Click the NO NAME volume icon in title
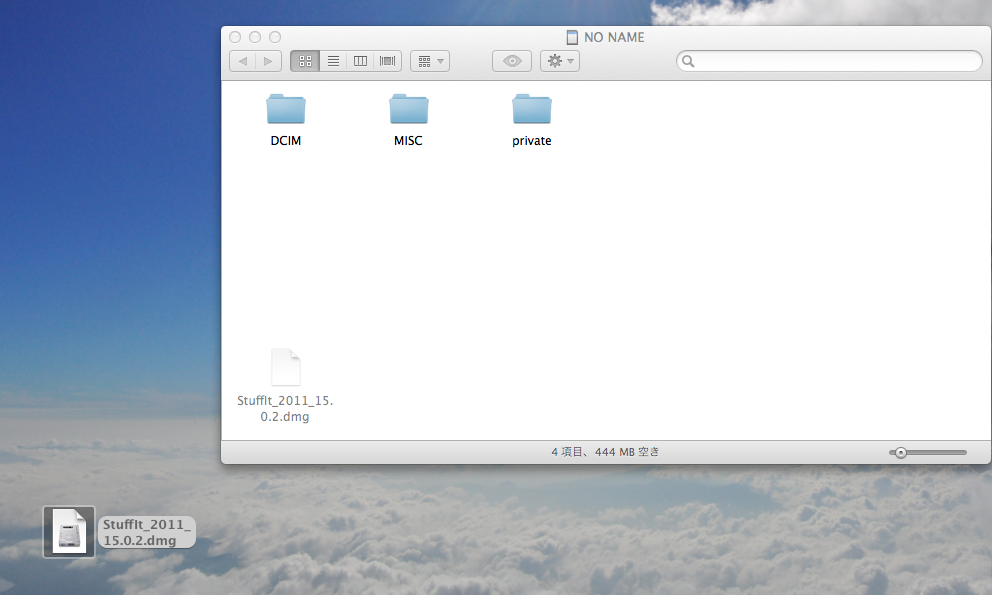Viewport: 992px width, 595px height. [573, 37]
